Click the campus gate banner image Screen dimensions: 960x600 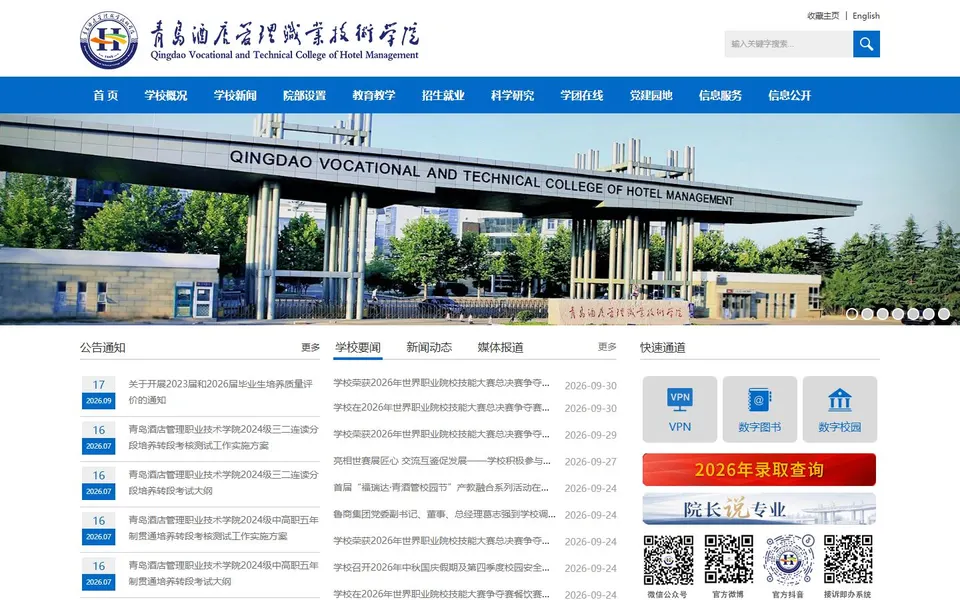click(x=480, y=219)
